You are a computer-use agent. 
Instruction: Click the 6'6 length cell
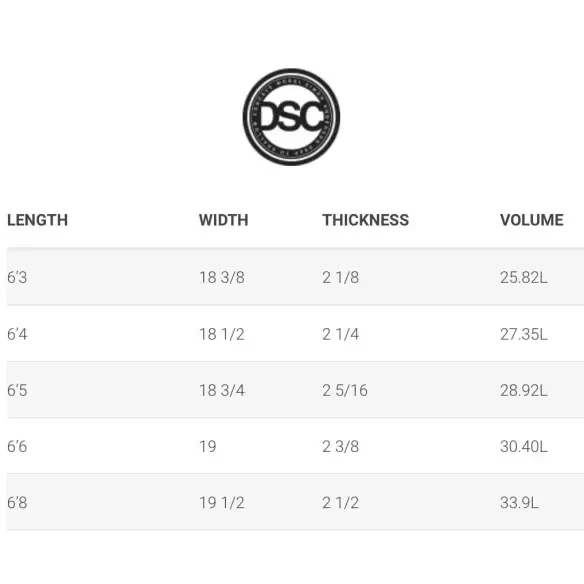(17, 446)
